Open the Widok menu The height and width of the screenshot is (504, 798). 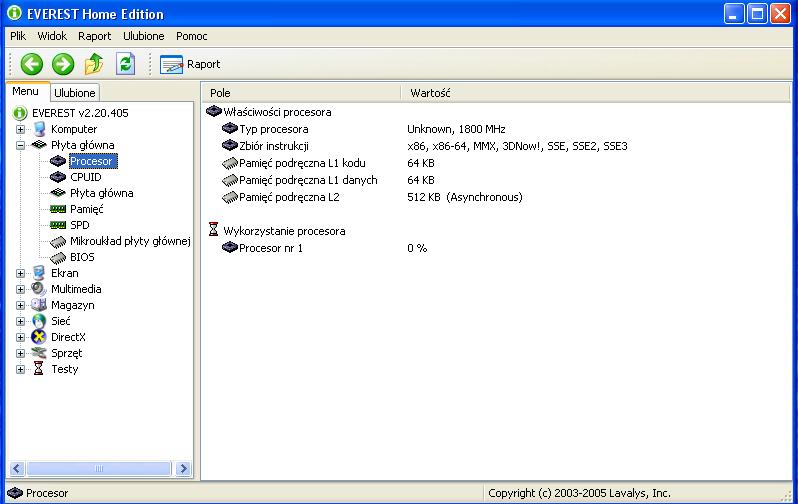point(52,36)
